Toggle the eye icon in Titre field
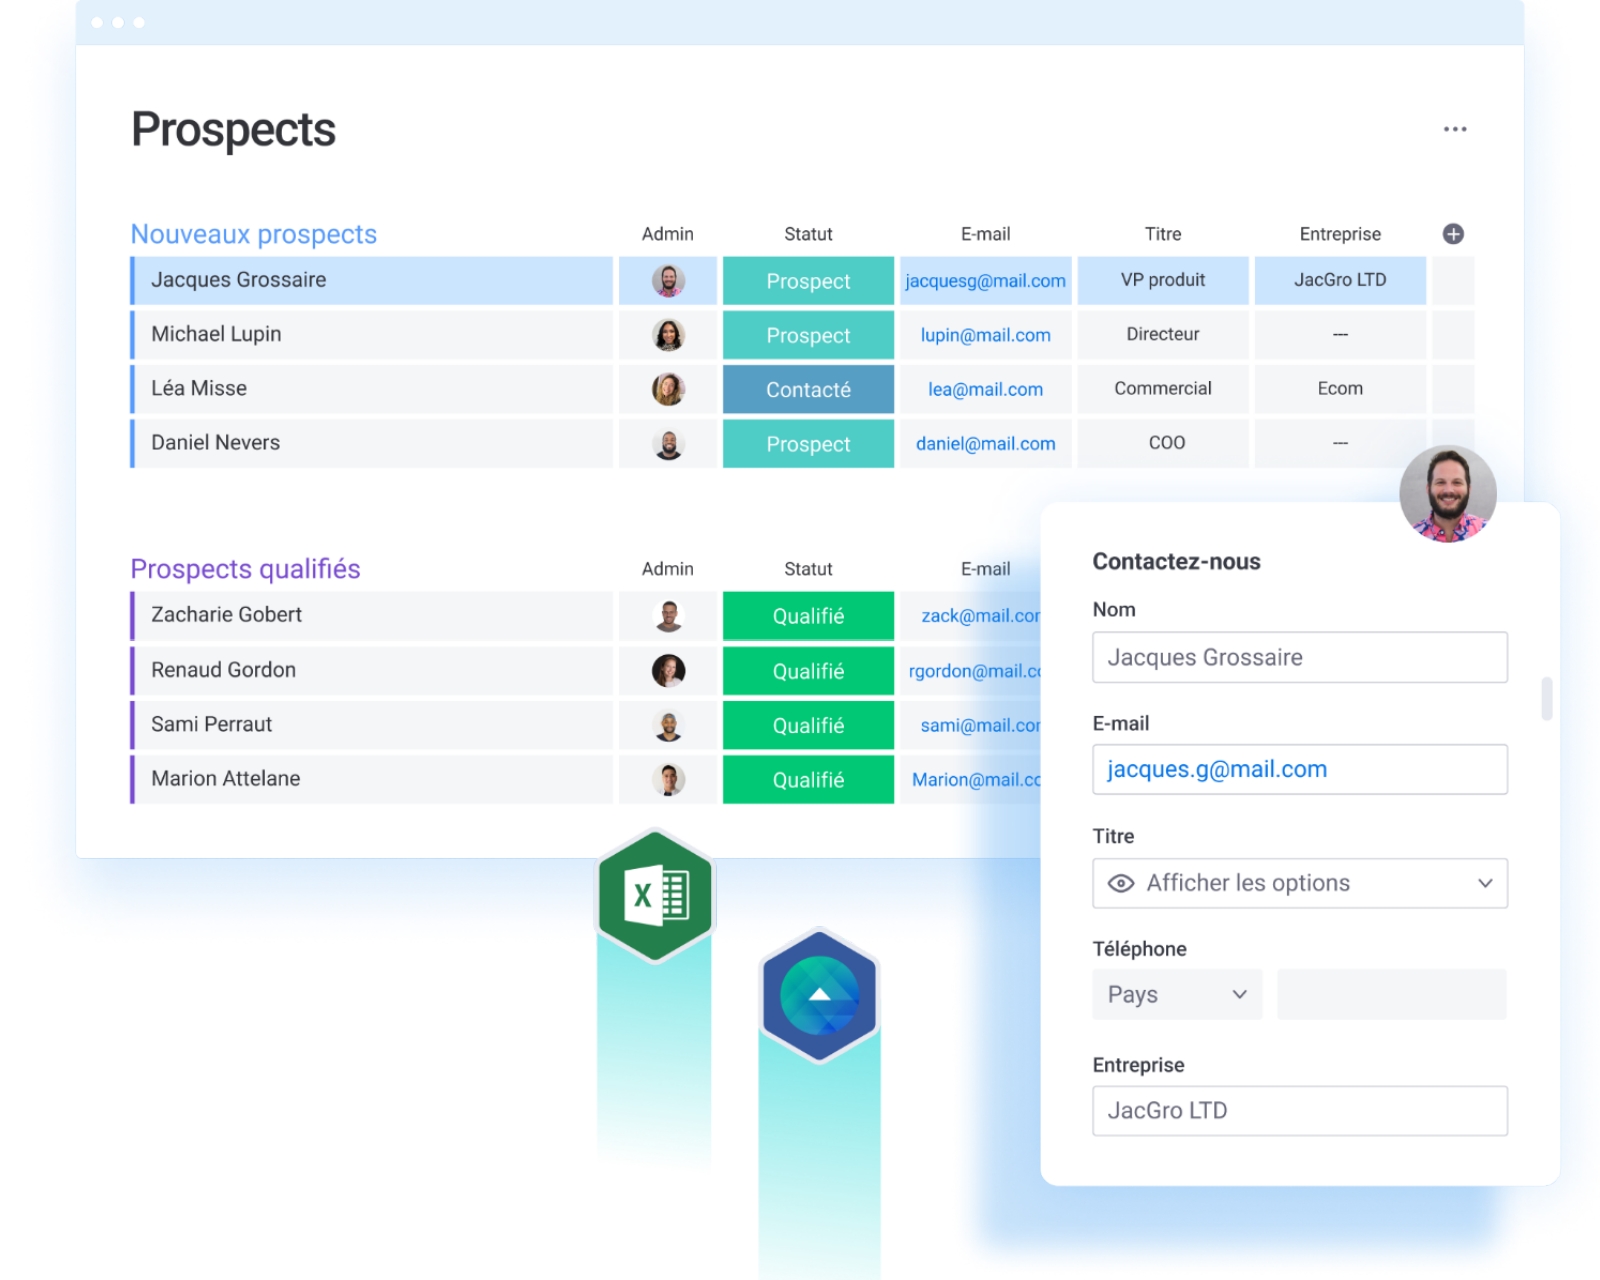 click(1121, 883)
